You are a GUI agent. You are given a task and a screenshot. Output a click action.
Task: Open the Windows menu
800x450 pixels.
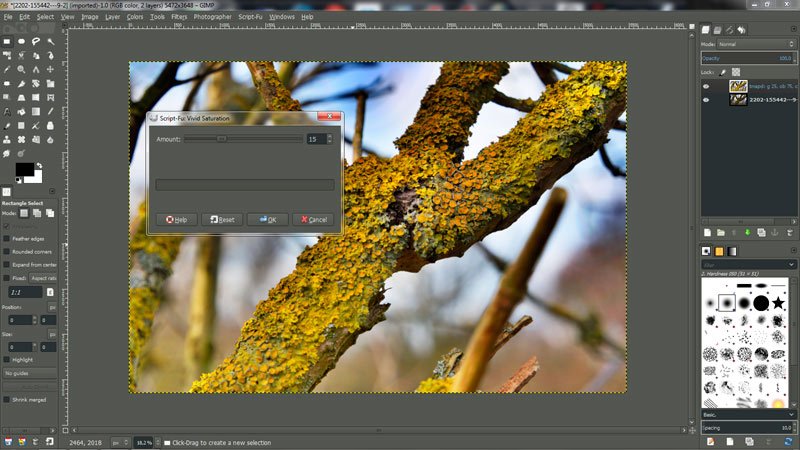point(282,17)
